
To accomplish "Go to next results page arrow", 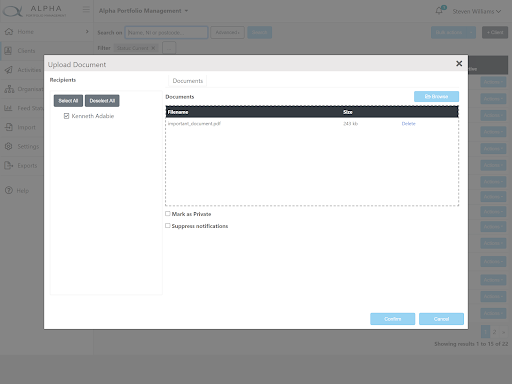I will pyautogui.click(x=504, y=332).
